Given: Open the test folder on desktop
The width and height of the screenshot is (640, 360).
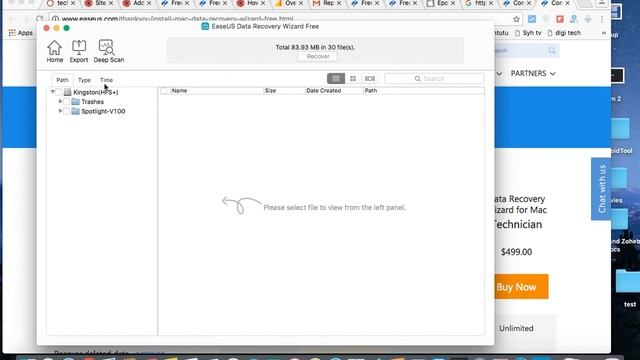Looking at the screenshot, I should tap(628, 287).
